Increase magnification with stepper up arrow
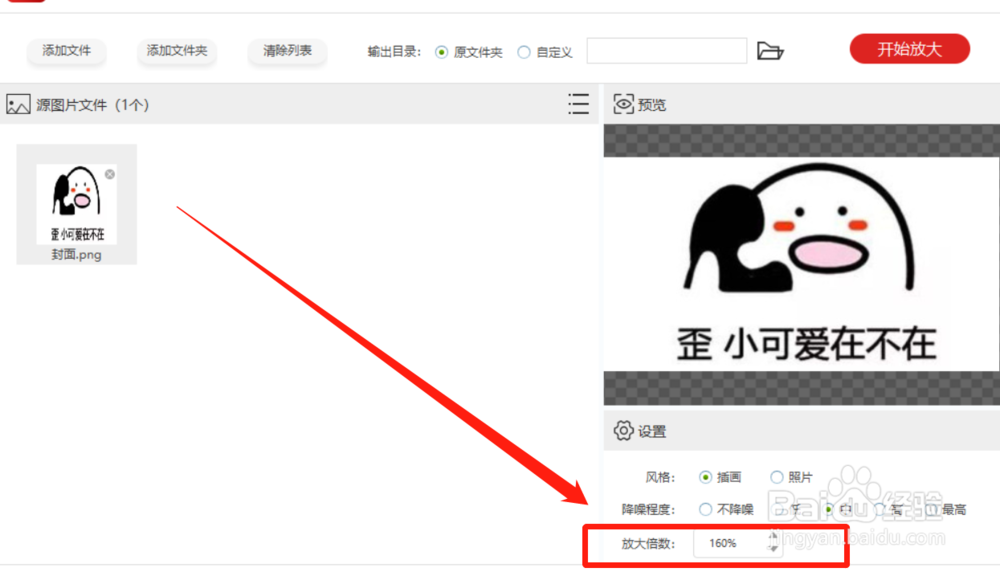Image resolution: width=1000 pixels, height=572 pixels. [x=773, y=537]
